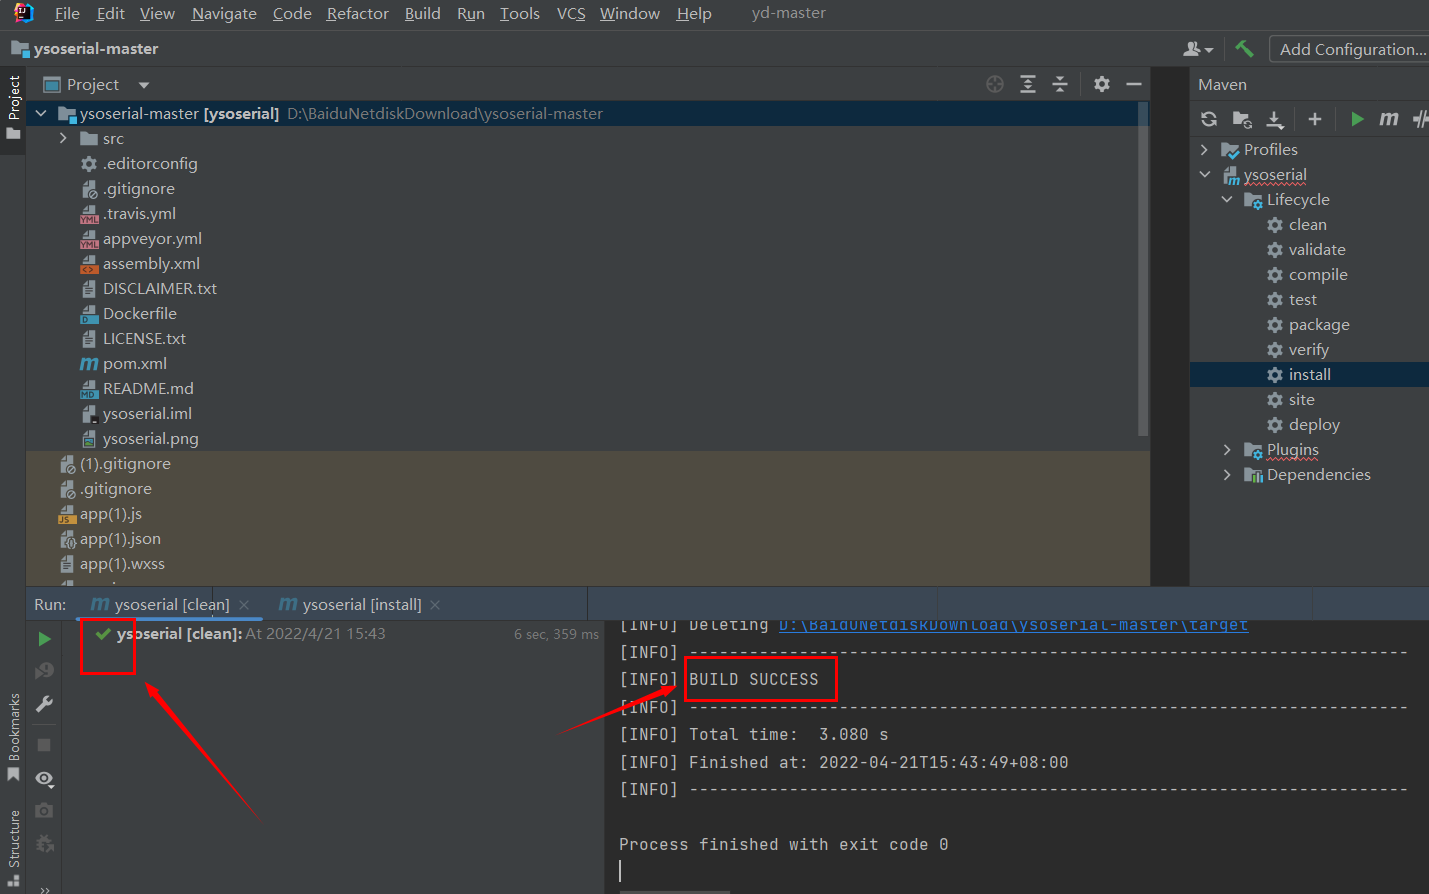Screen dimensions: 1429x894
Task: Execute Maven goal 'm' icon
Action: [1389, 119]
